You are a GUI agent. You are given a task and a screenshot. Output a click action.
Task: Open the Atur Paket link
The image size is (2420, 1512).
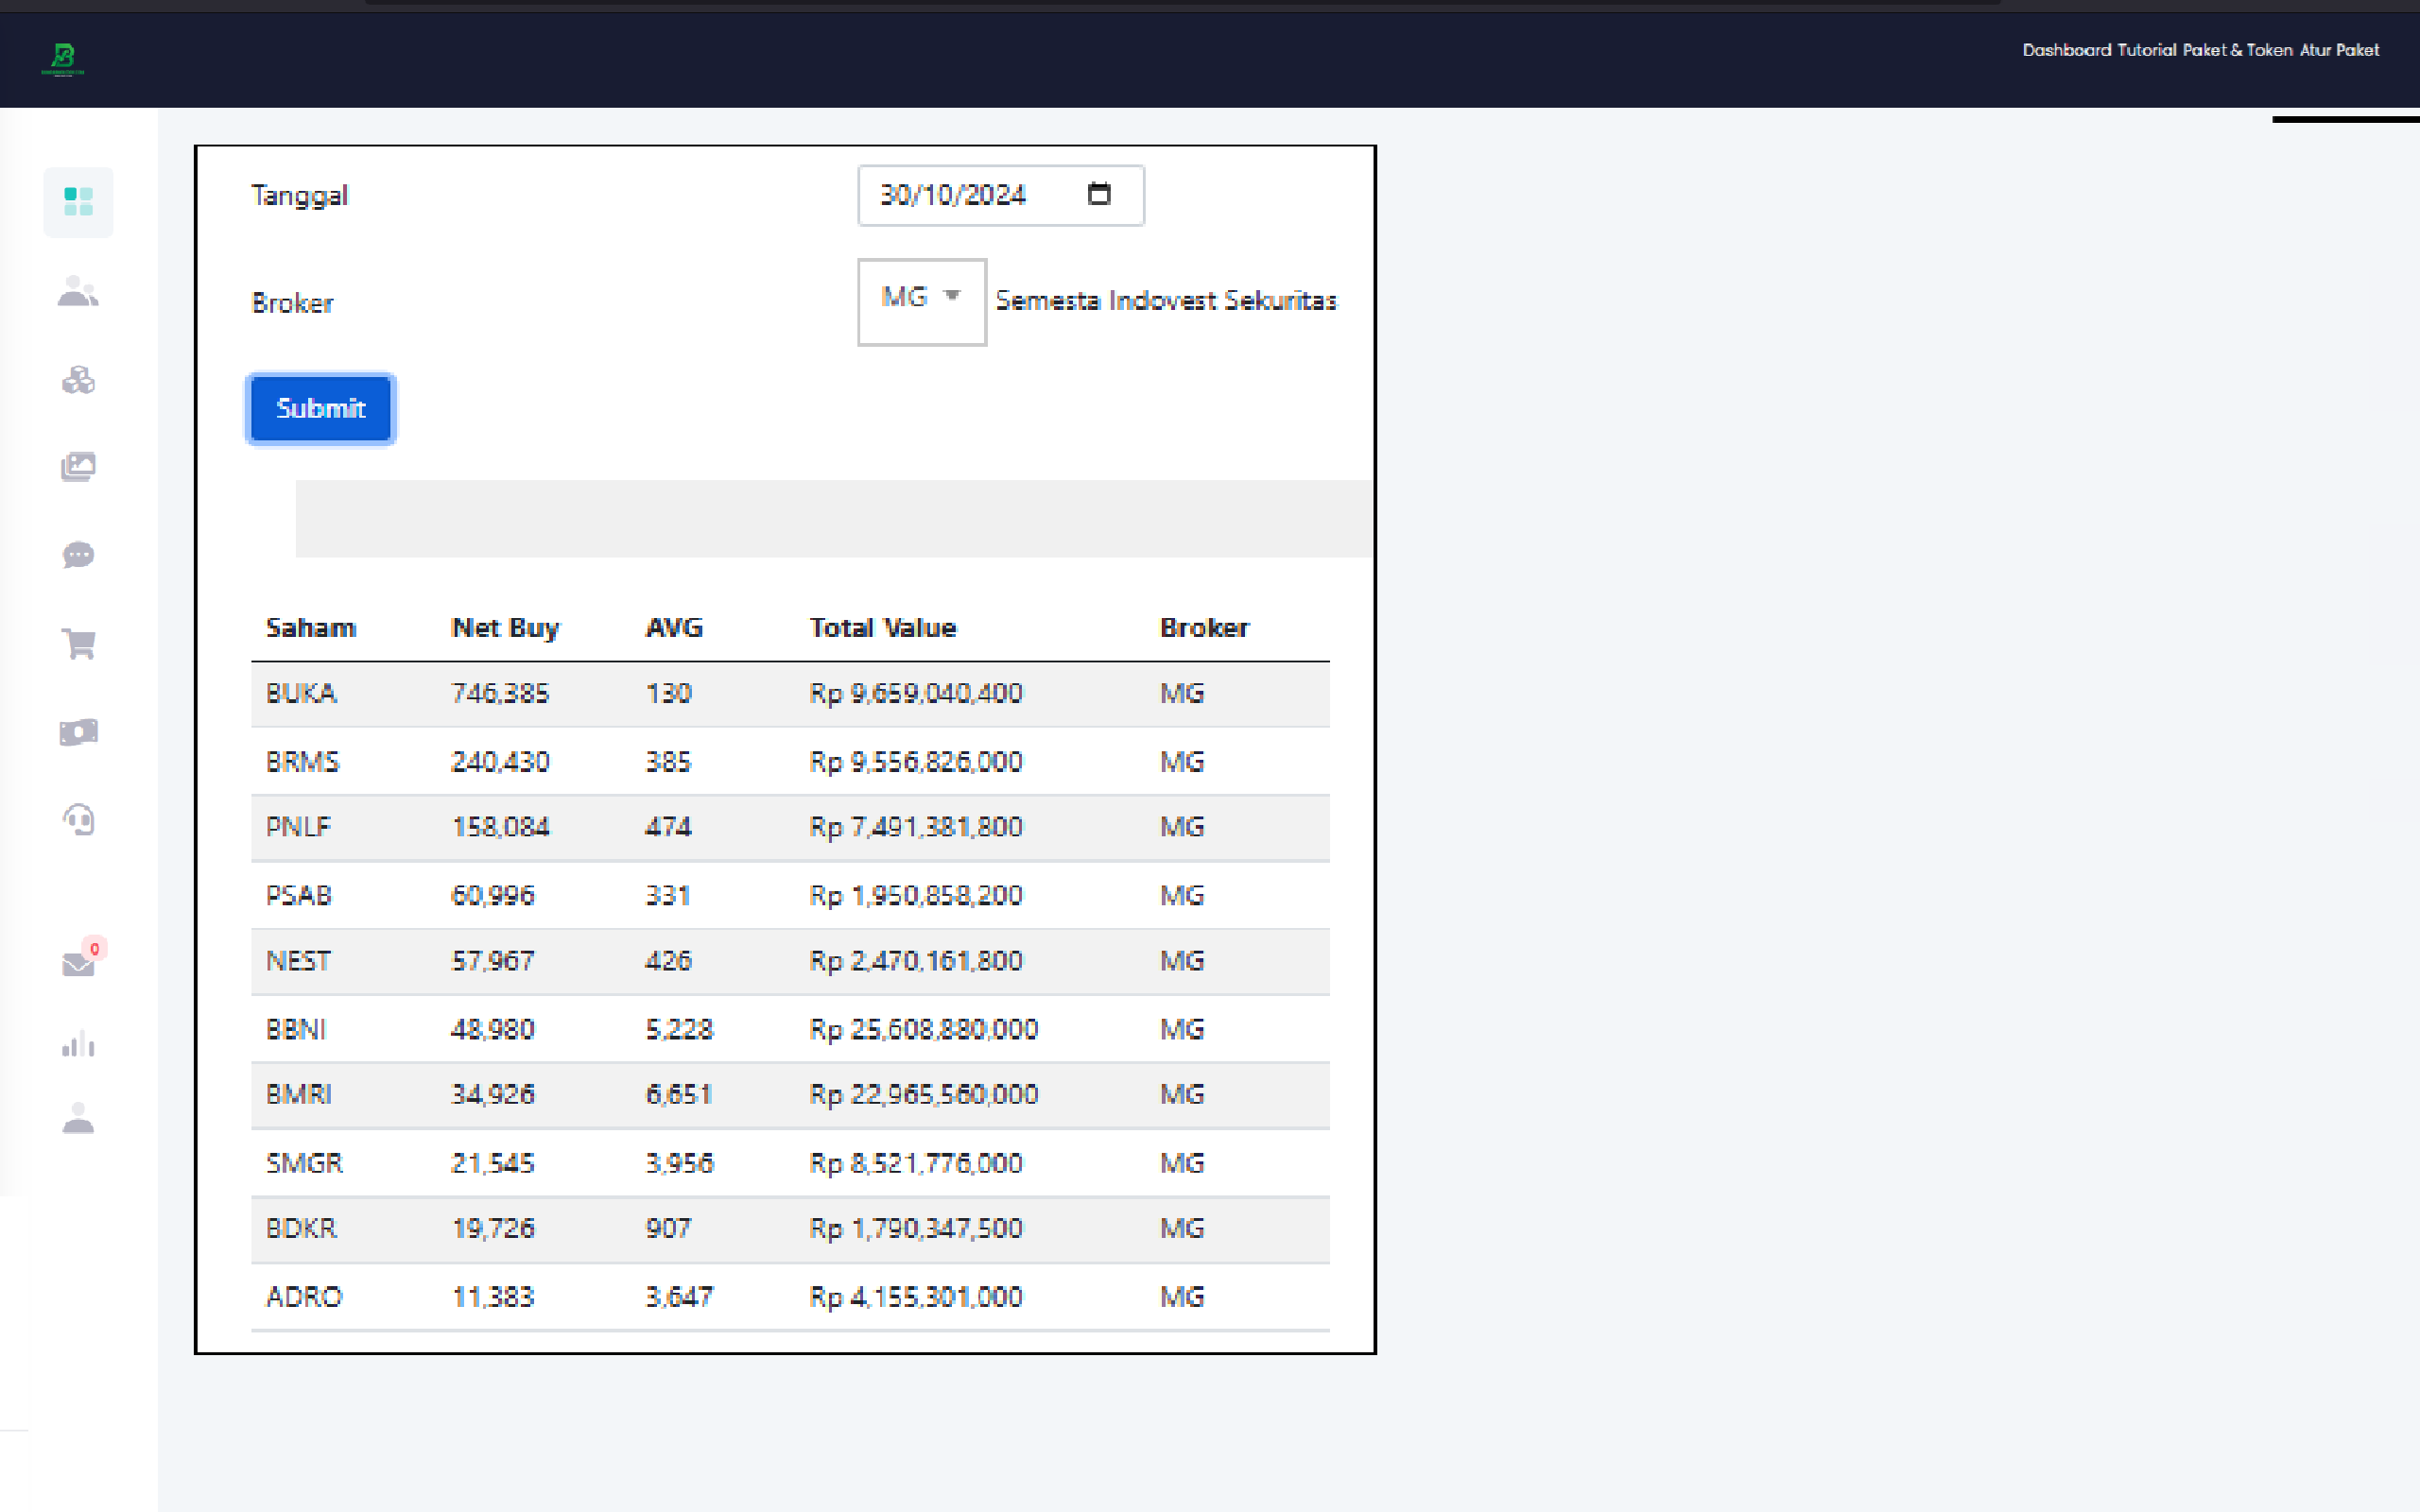pos(2339,50)
